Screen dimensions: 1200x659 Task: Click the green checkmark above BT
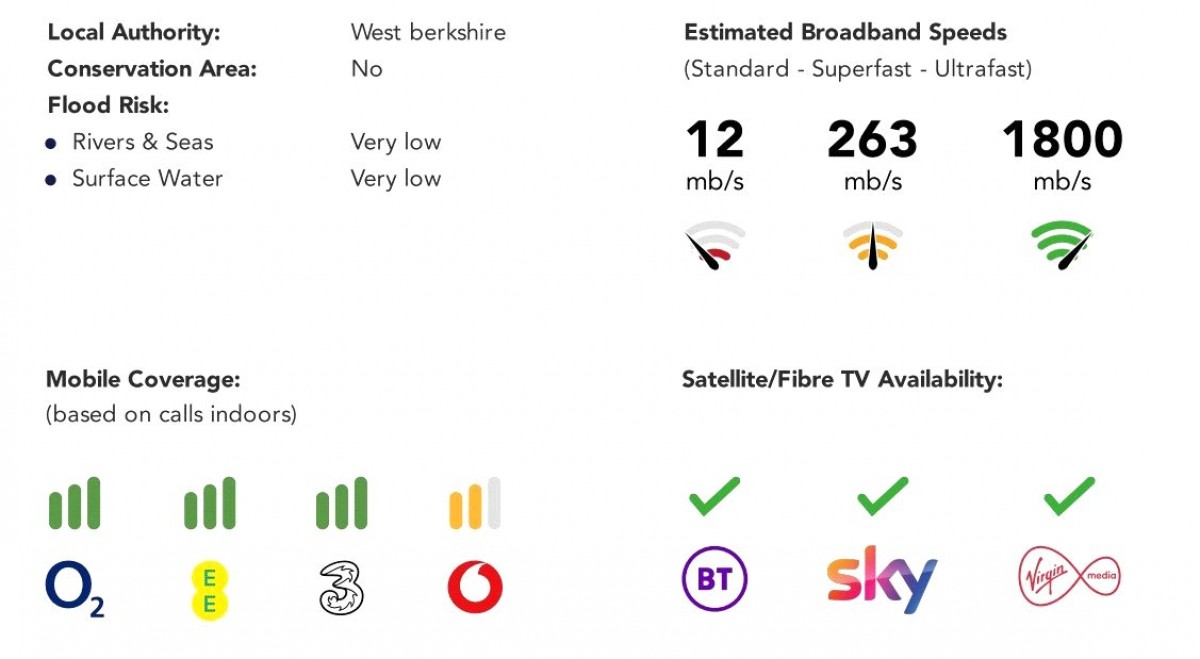[x=715, y=496]
